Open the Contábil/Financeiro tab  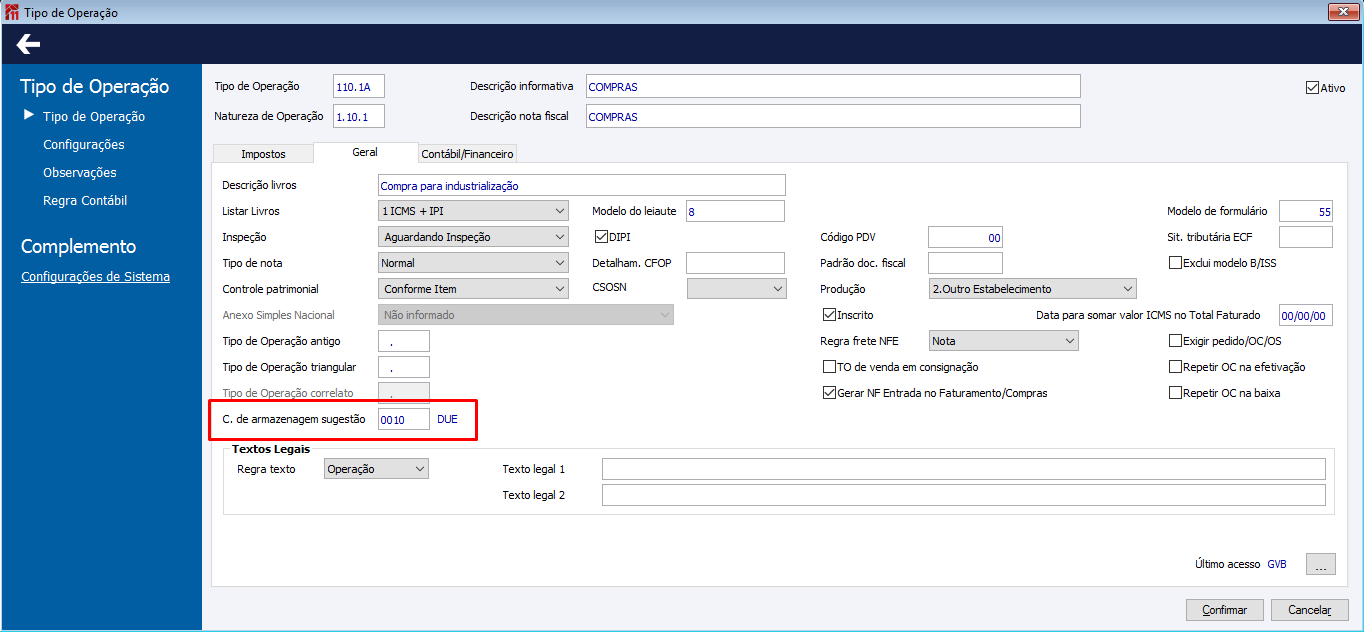(467, 154)
